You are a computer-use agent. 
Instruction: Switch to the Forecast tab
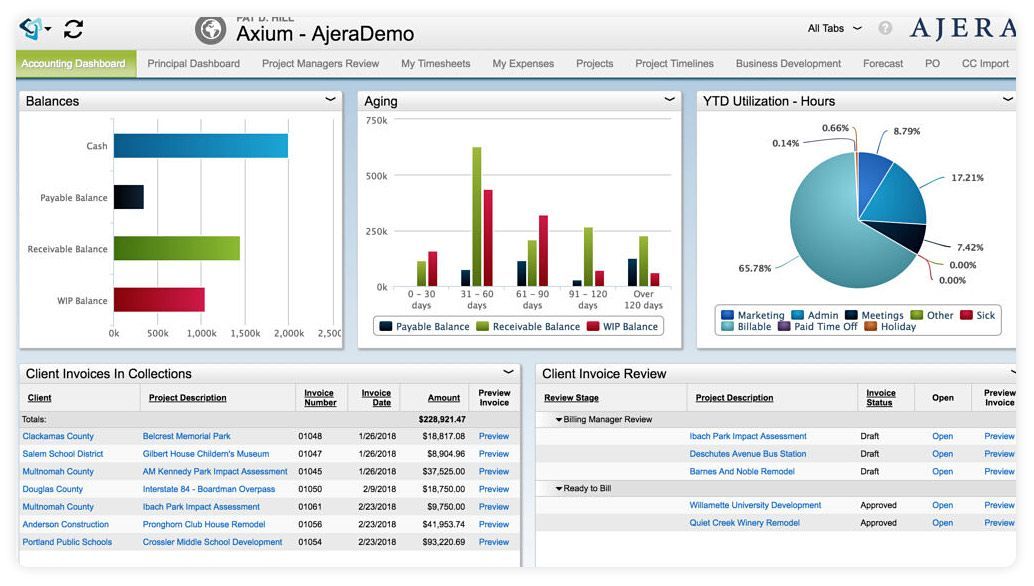(x=881, y=62)
